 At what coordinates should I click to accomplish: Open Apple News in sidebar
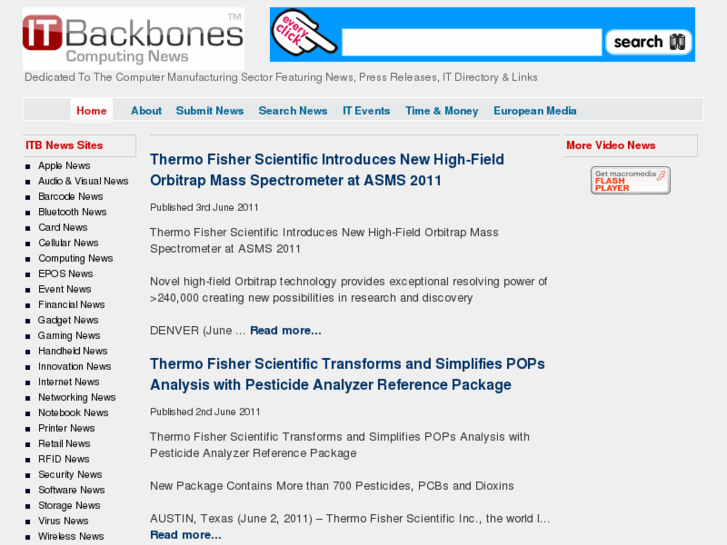click(x=64, y=166)
